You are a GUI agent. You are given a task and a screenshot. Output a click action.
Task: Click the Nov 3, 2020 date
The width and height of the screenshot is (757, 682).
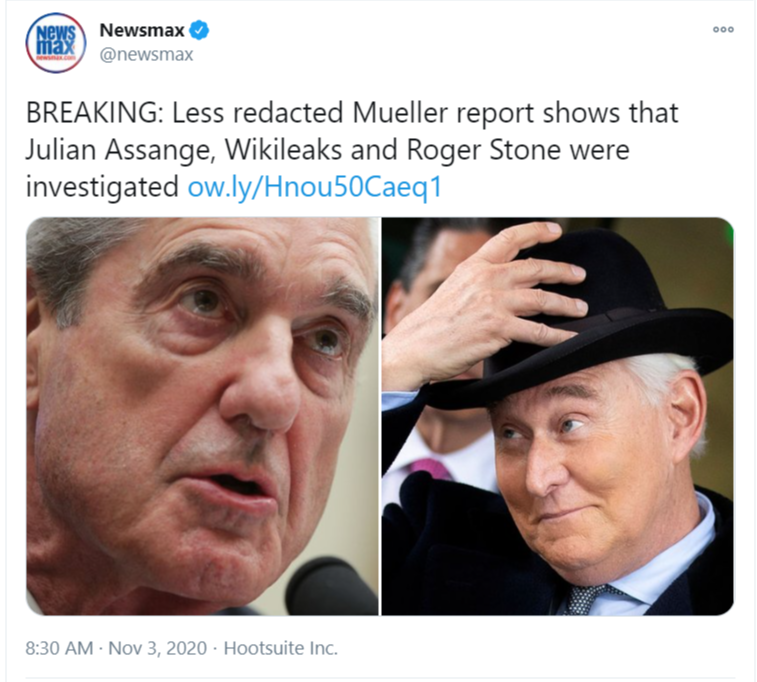click(x=157, y=648)
